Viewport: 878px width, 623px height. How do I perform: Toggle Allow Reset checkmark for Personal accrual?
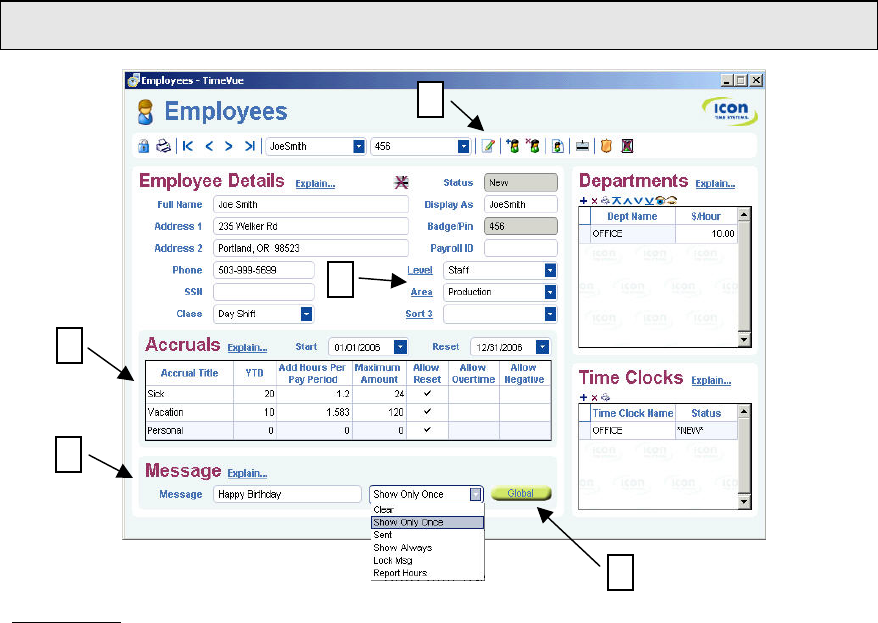point(427,430)
